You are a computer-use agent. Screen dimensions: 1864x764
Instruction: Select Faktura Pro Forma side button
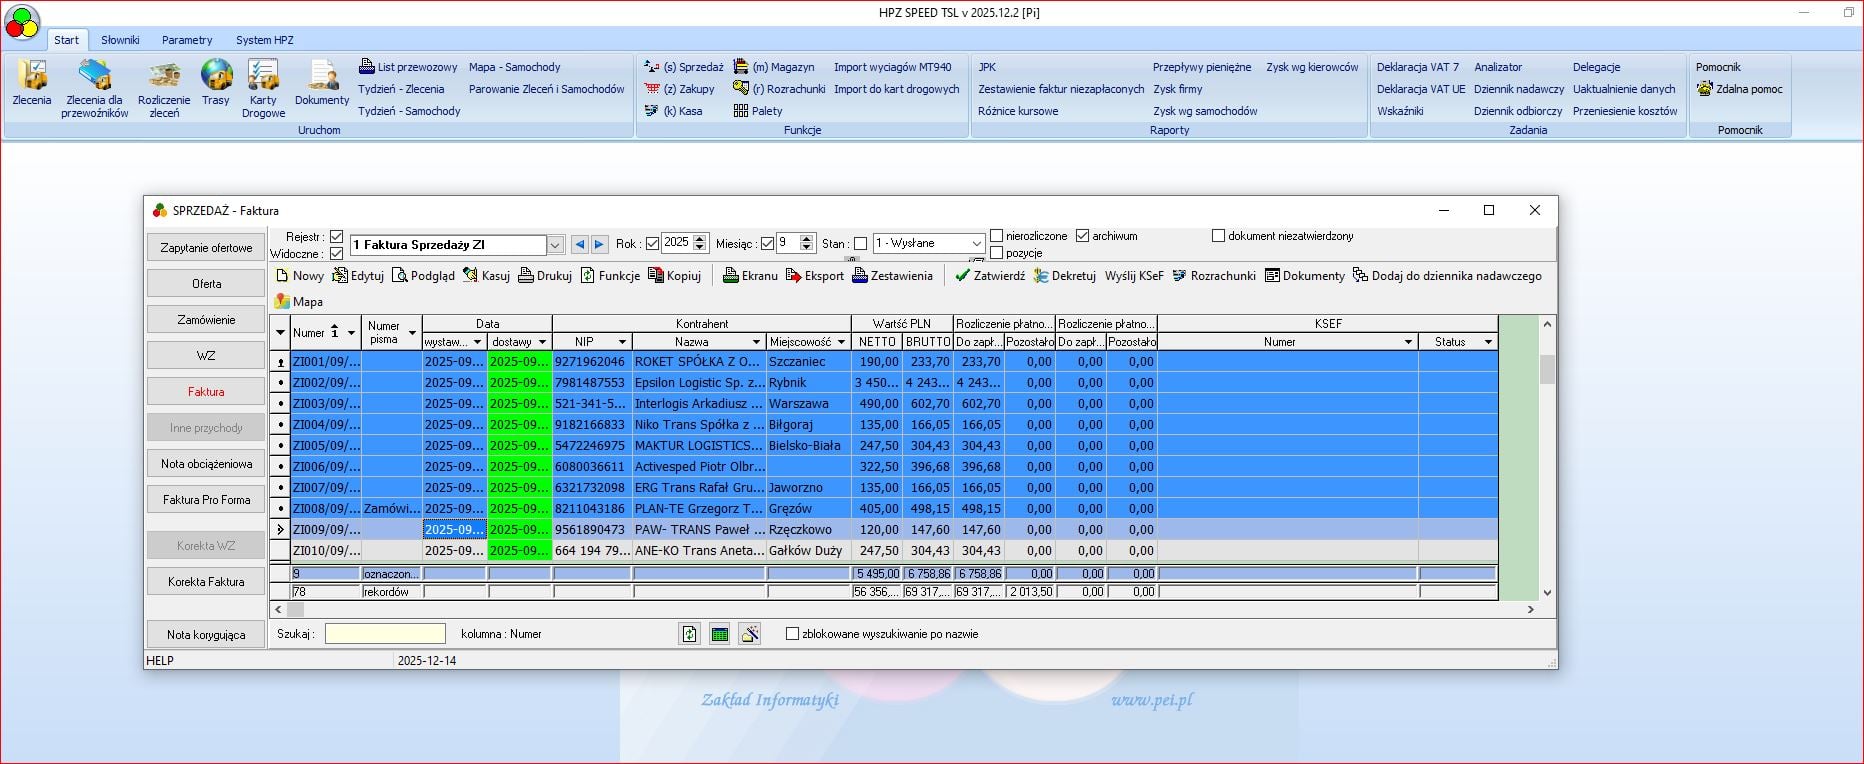click(x=206, y=500)
